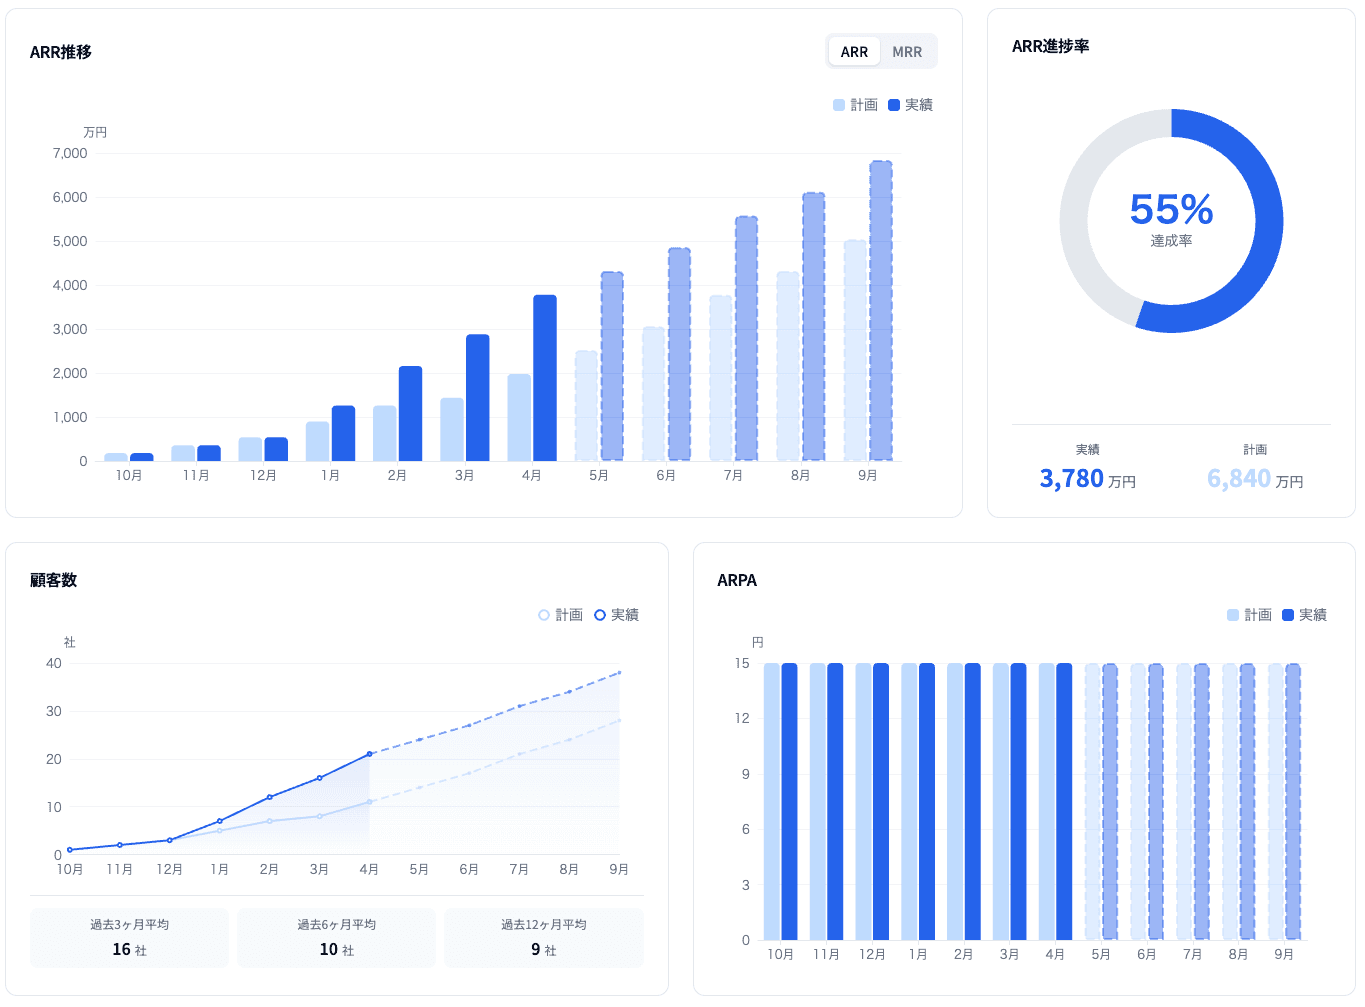The width and height of the screenshot is (1365, 1007).
Task: Click the 4月 actual bar in ARR推移
Action: pos(545,378)
